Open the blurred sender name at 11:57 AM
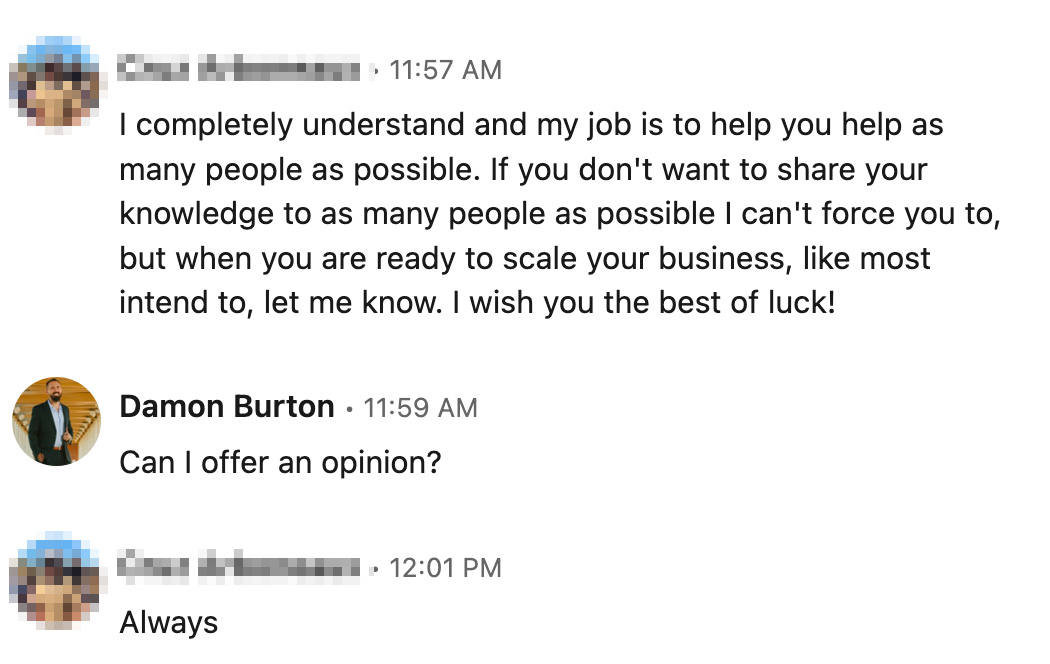1050x664 pixels. coord(239,69)
